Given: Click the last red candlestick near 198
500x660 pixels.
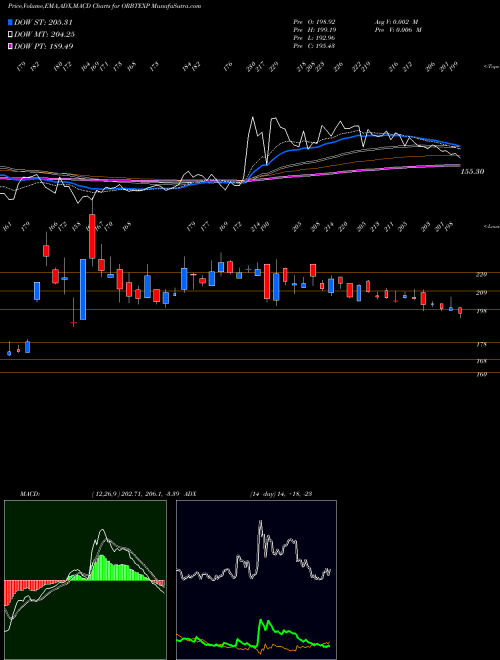Looking at the screenshot, I should point(460,311).
